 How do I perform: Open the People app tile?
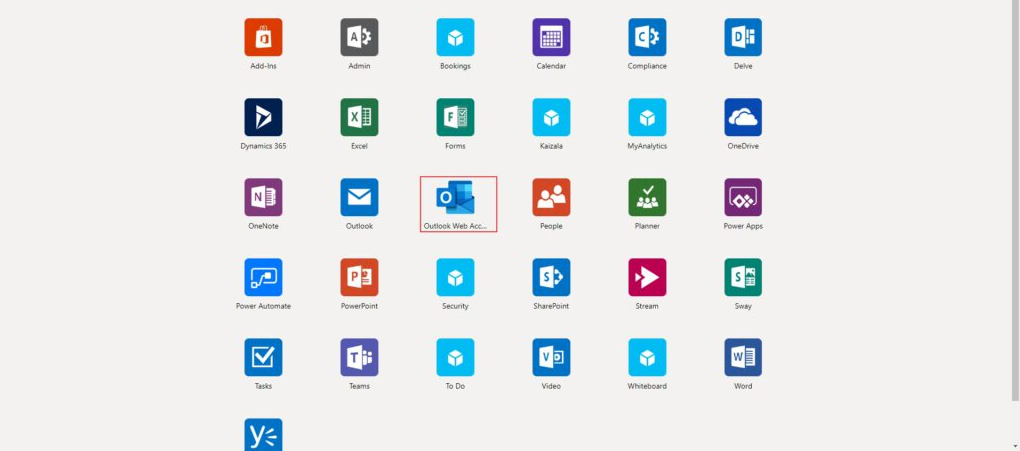click(x=551, y=197)
